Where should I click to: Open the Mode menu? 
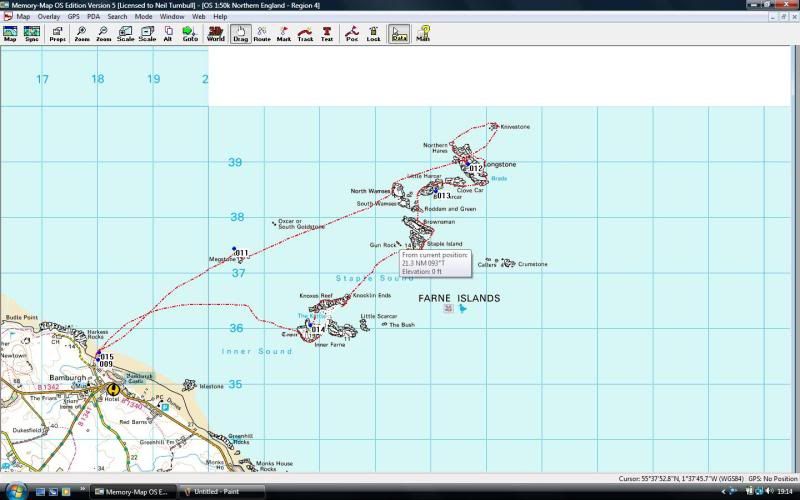144,17
